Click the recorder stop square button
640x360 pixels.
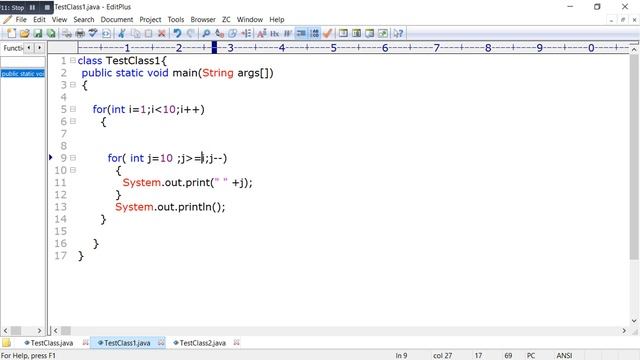[x=47, y=7]
